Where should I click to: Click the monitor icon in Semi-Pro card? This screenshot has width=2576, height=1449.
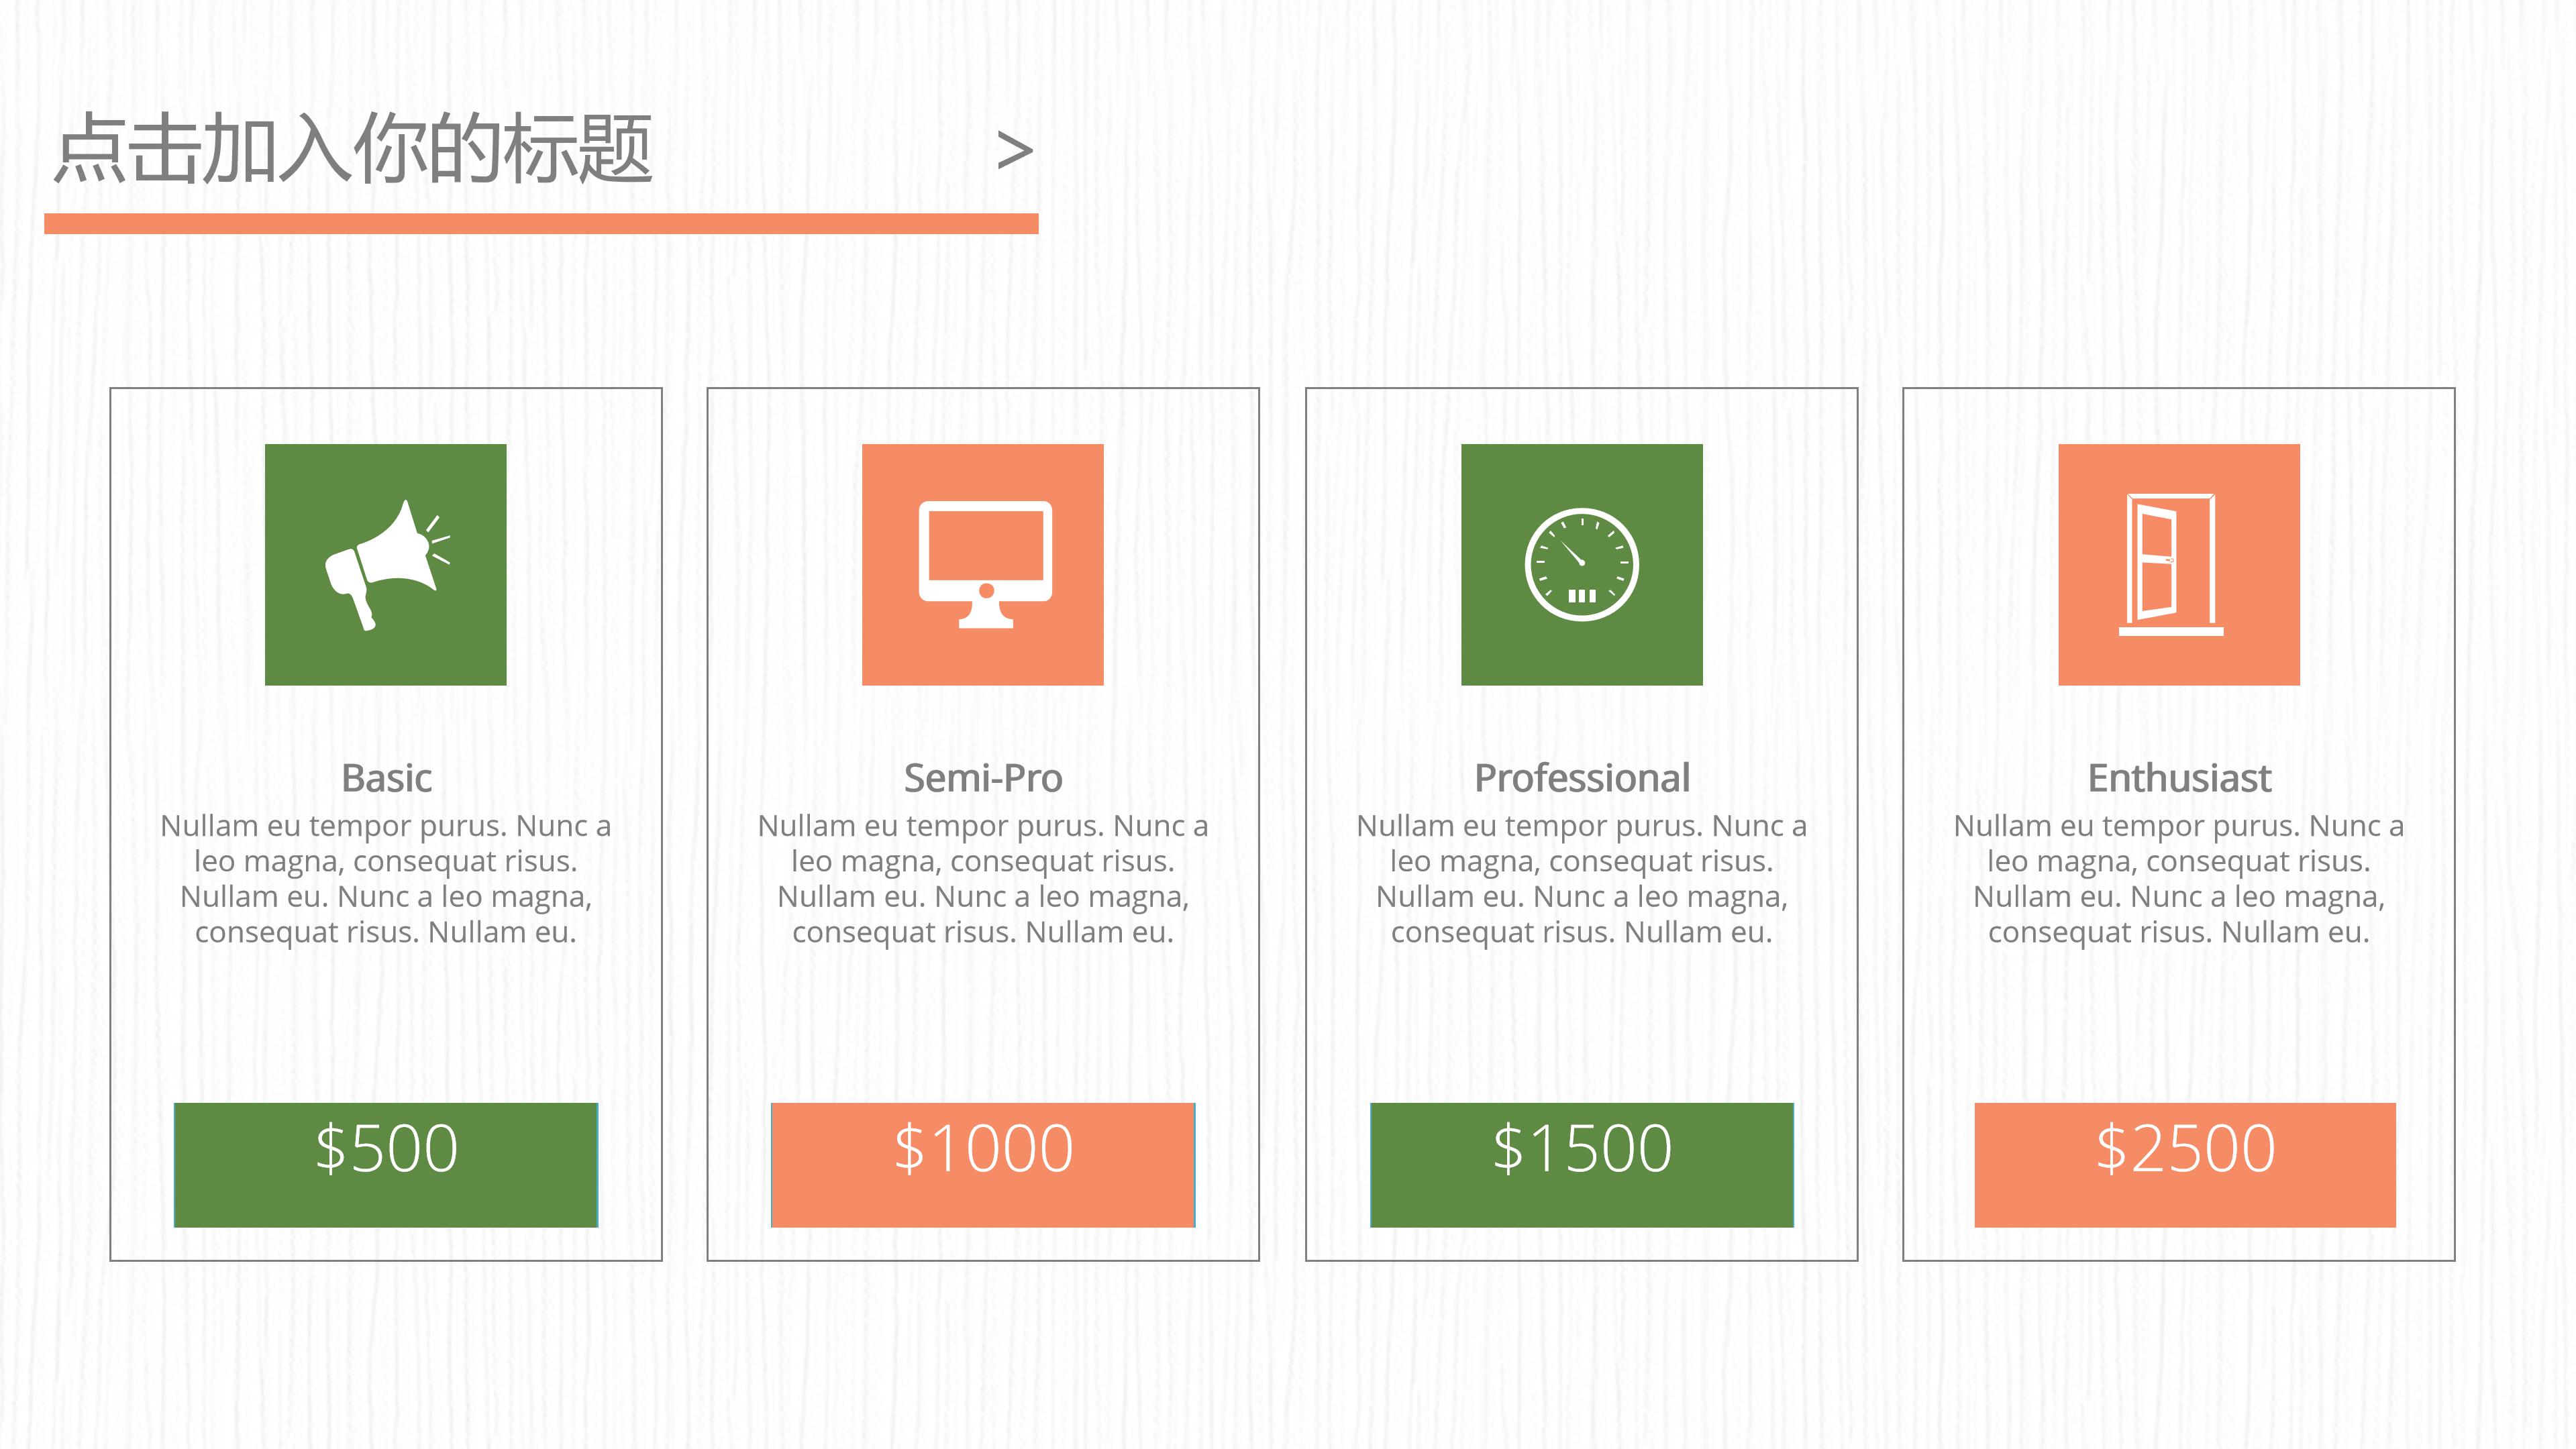984,564
